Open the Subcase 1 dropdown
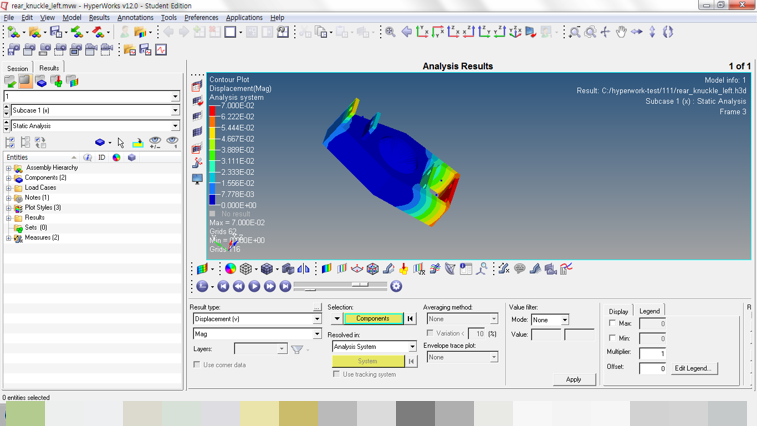 [175, 111]
